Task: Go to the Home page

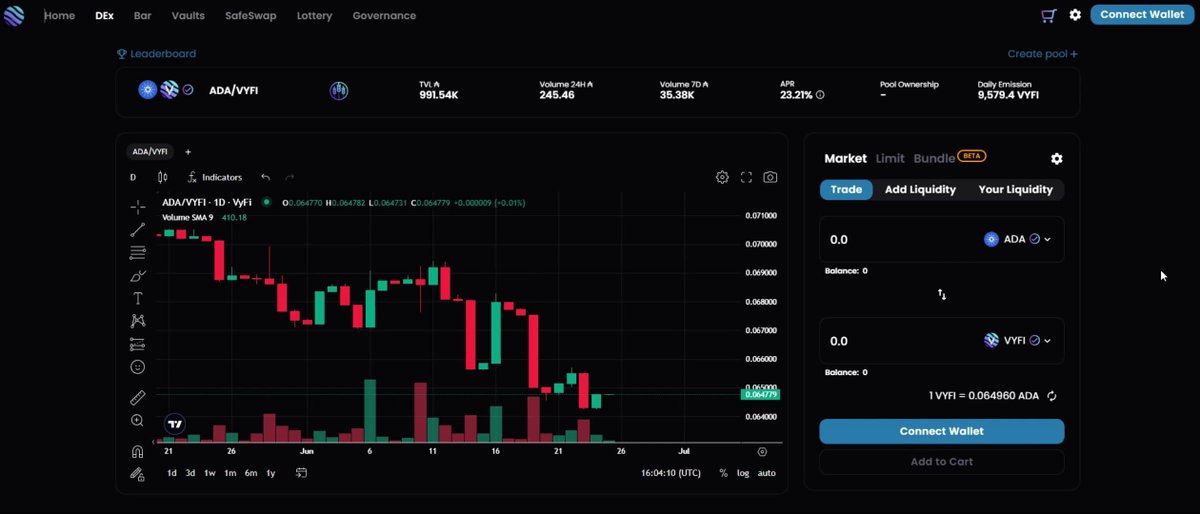Action: [59, 16]
